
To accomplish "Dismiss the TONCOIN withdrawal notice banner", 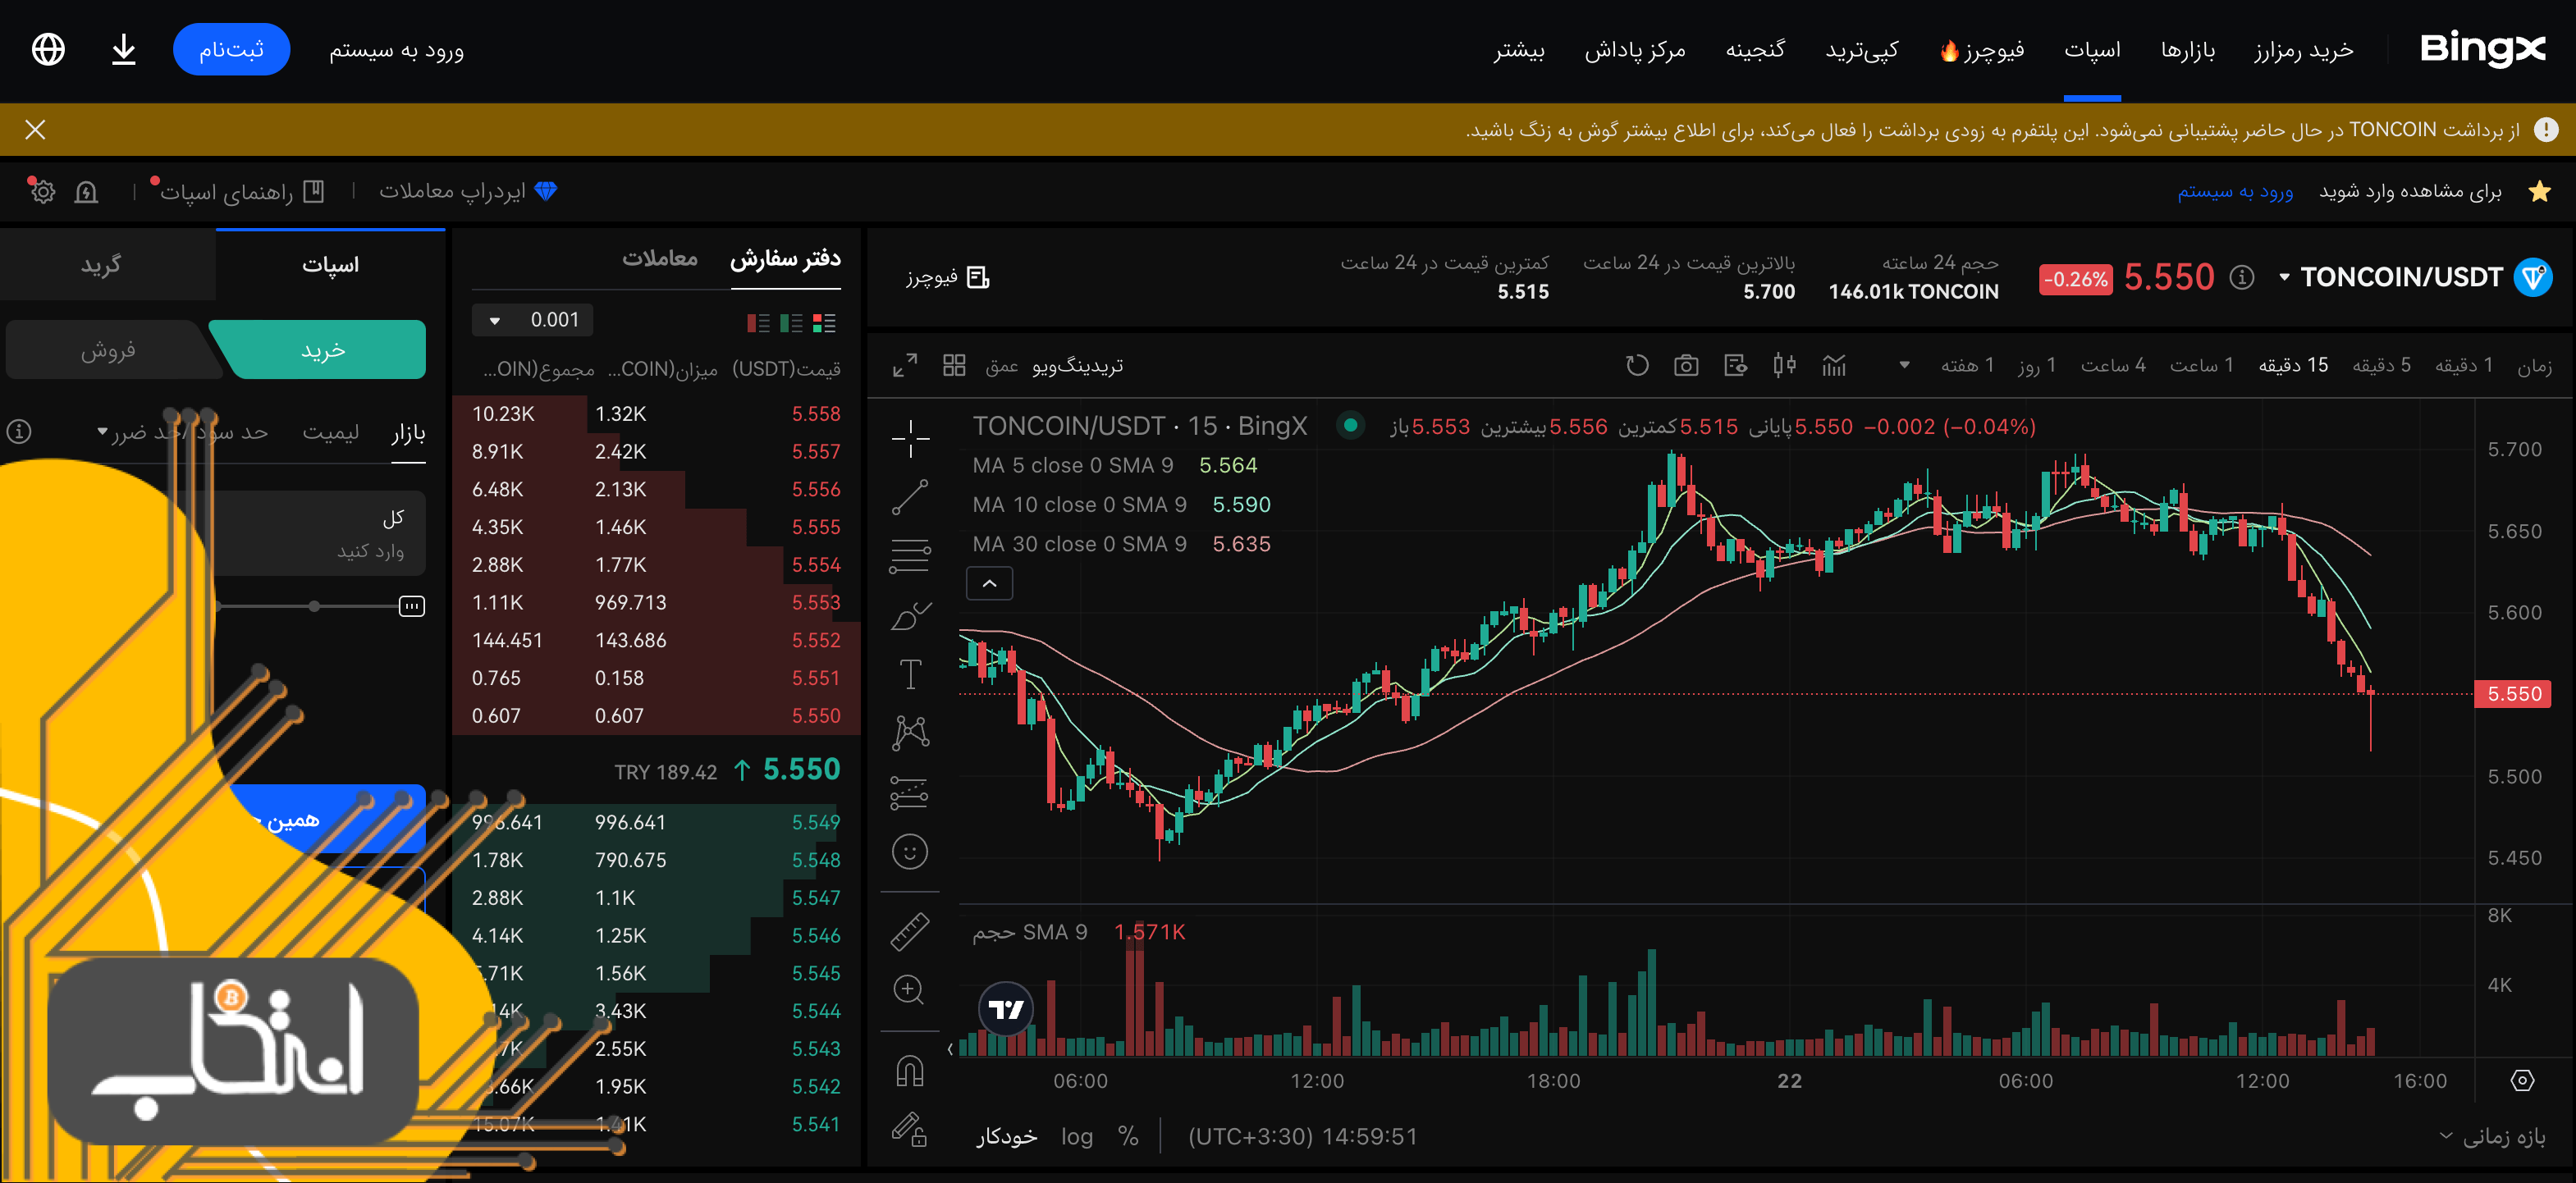I will click(x=35, y=129).
